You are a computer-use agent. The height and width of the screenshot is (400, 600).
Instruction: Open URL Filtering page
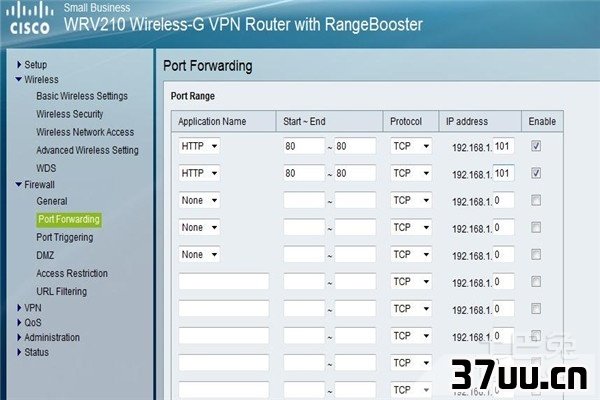coord(62,291)
